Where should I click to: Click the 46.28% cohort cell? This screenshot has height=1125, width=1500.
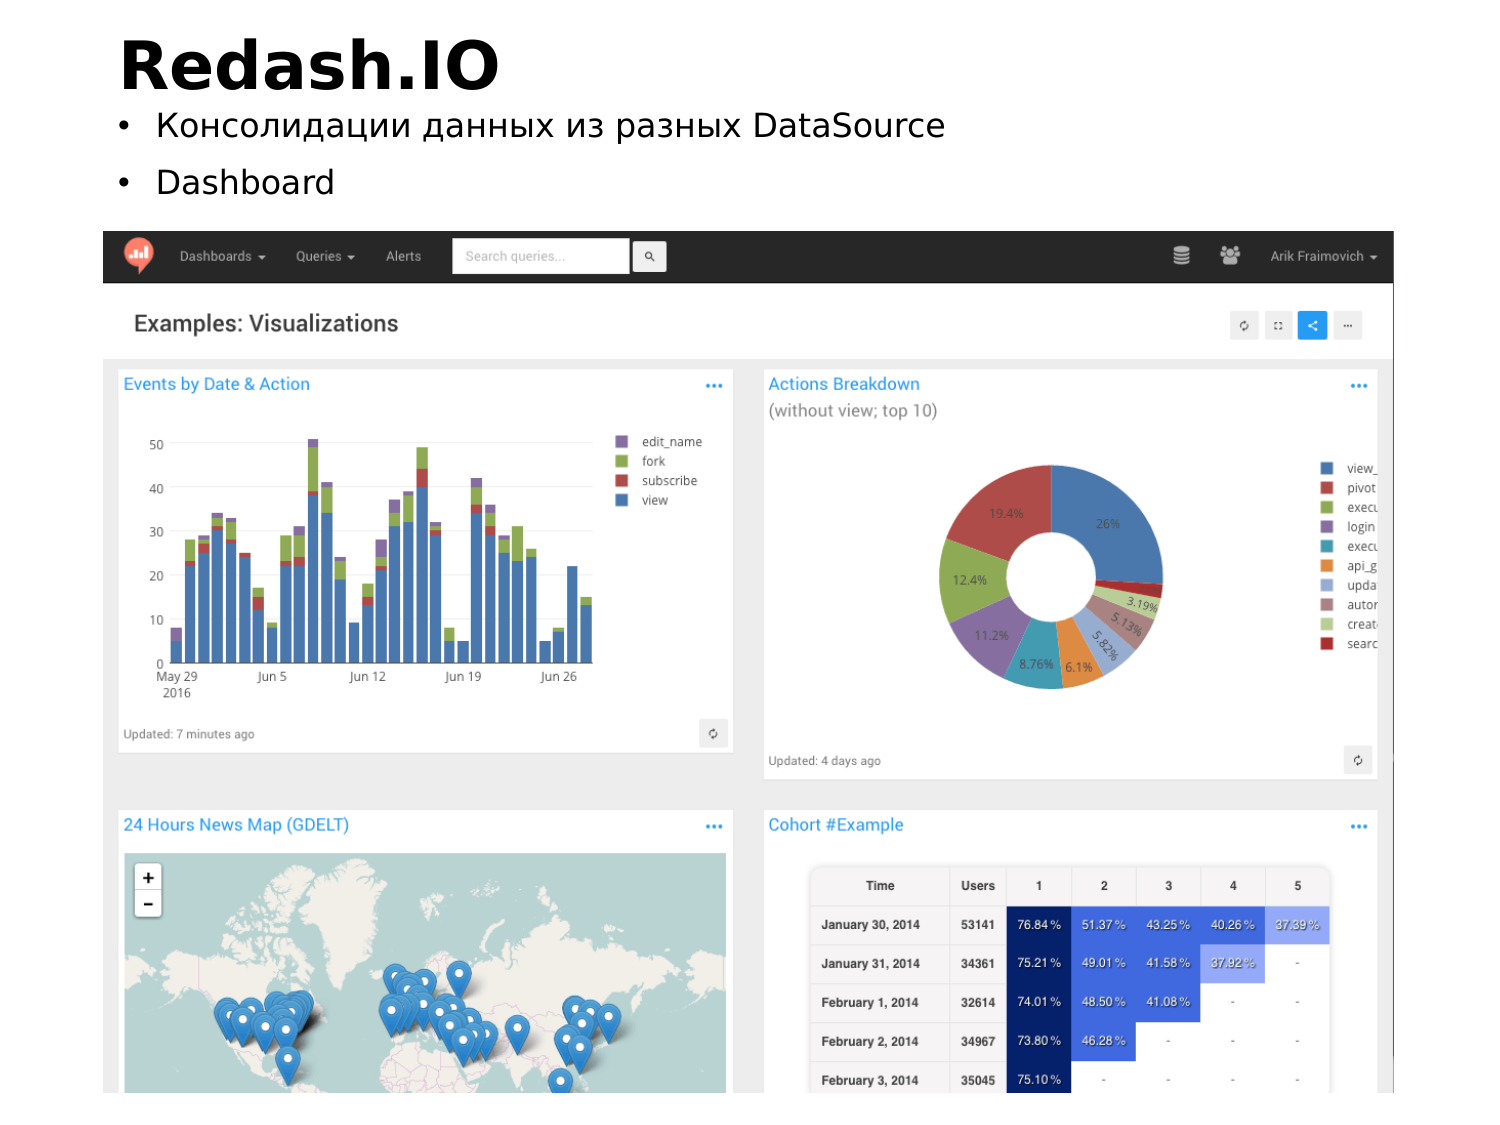pyautogui.click(x=1103, y=1041)
